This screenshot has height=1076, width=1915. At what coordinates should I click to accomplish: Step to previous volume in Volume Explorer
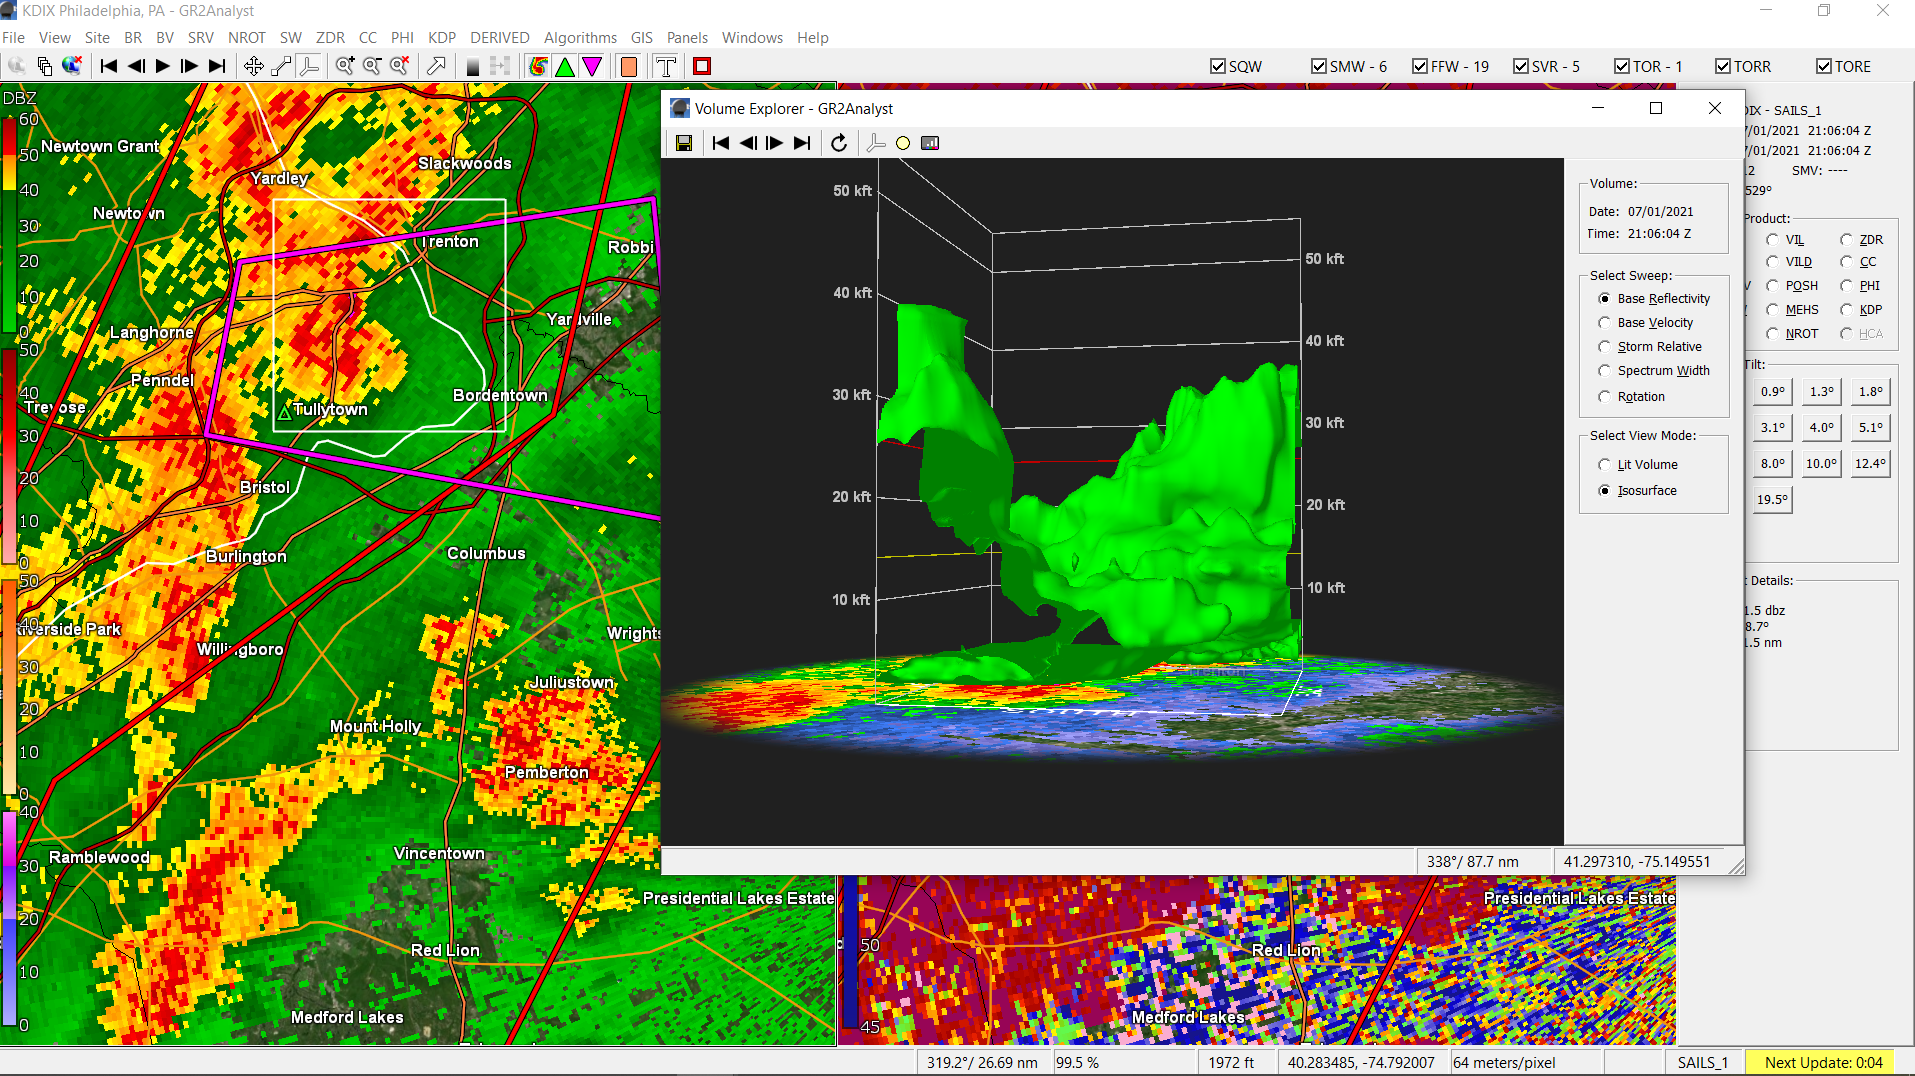(748, 143)
